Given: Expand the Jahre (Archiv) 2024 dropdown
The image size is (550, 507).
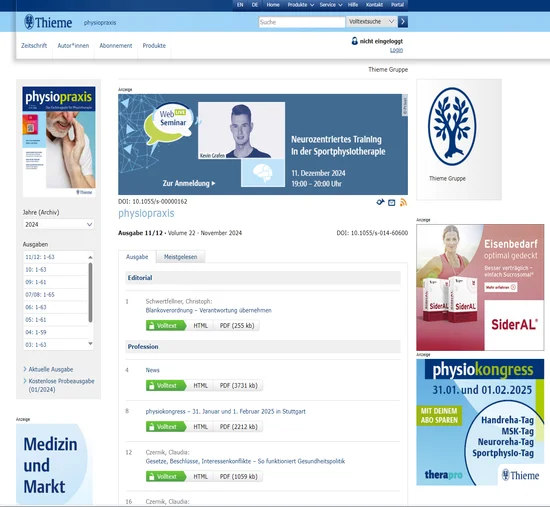Looking at the screenshot, I should pyautogui.click(x=58, y=224).
